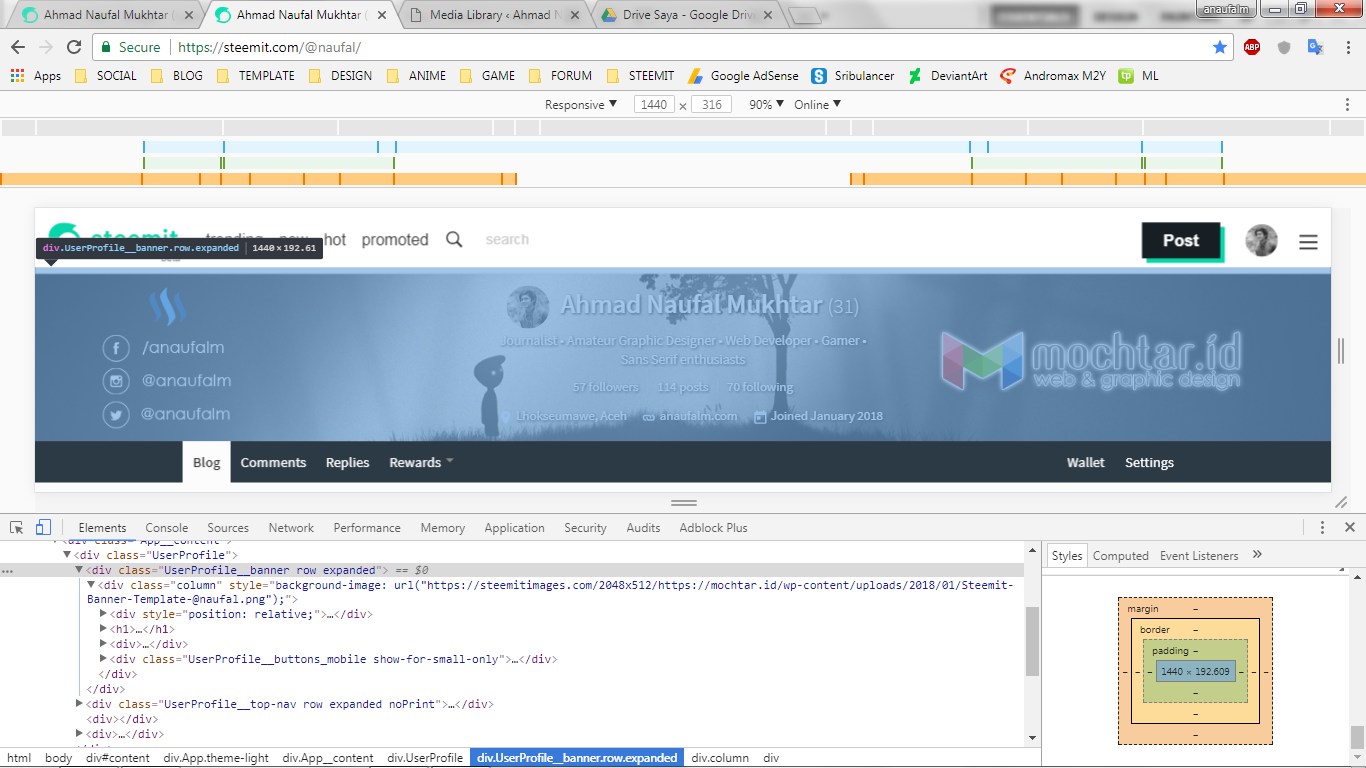Open the Comments profile tab

273,463
